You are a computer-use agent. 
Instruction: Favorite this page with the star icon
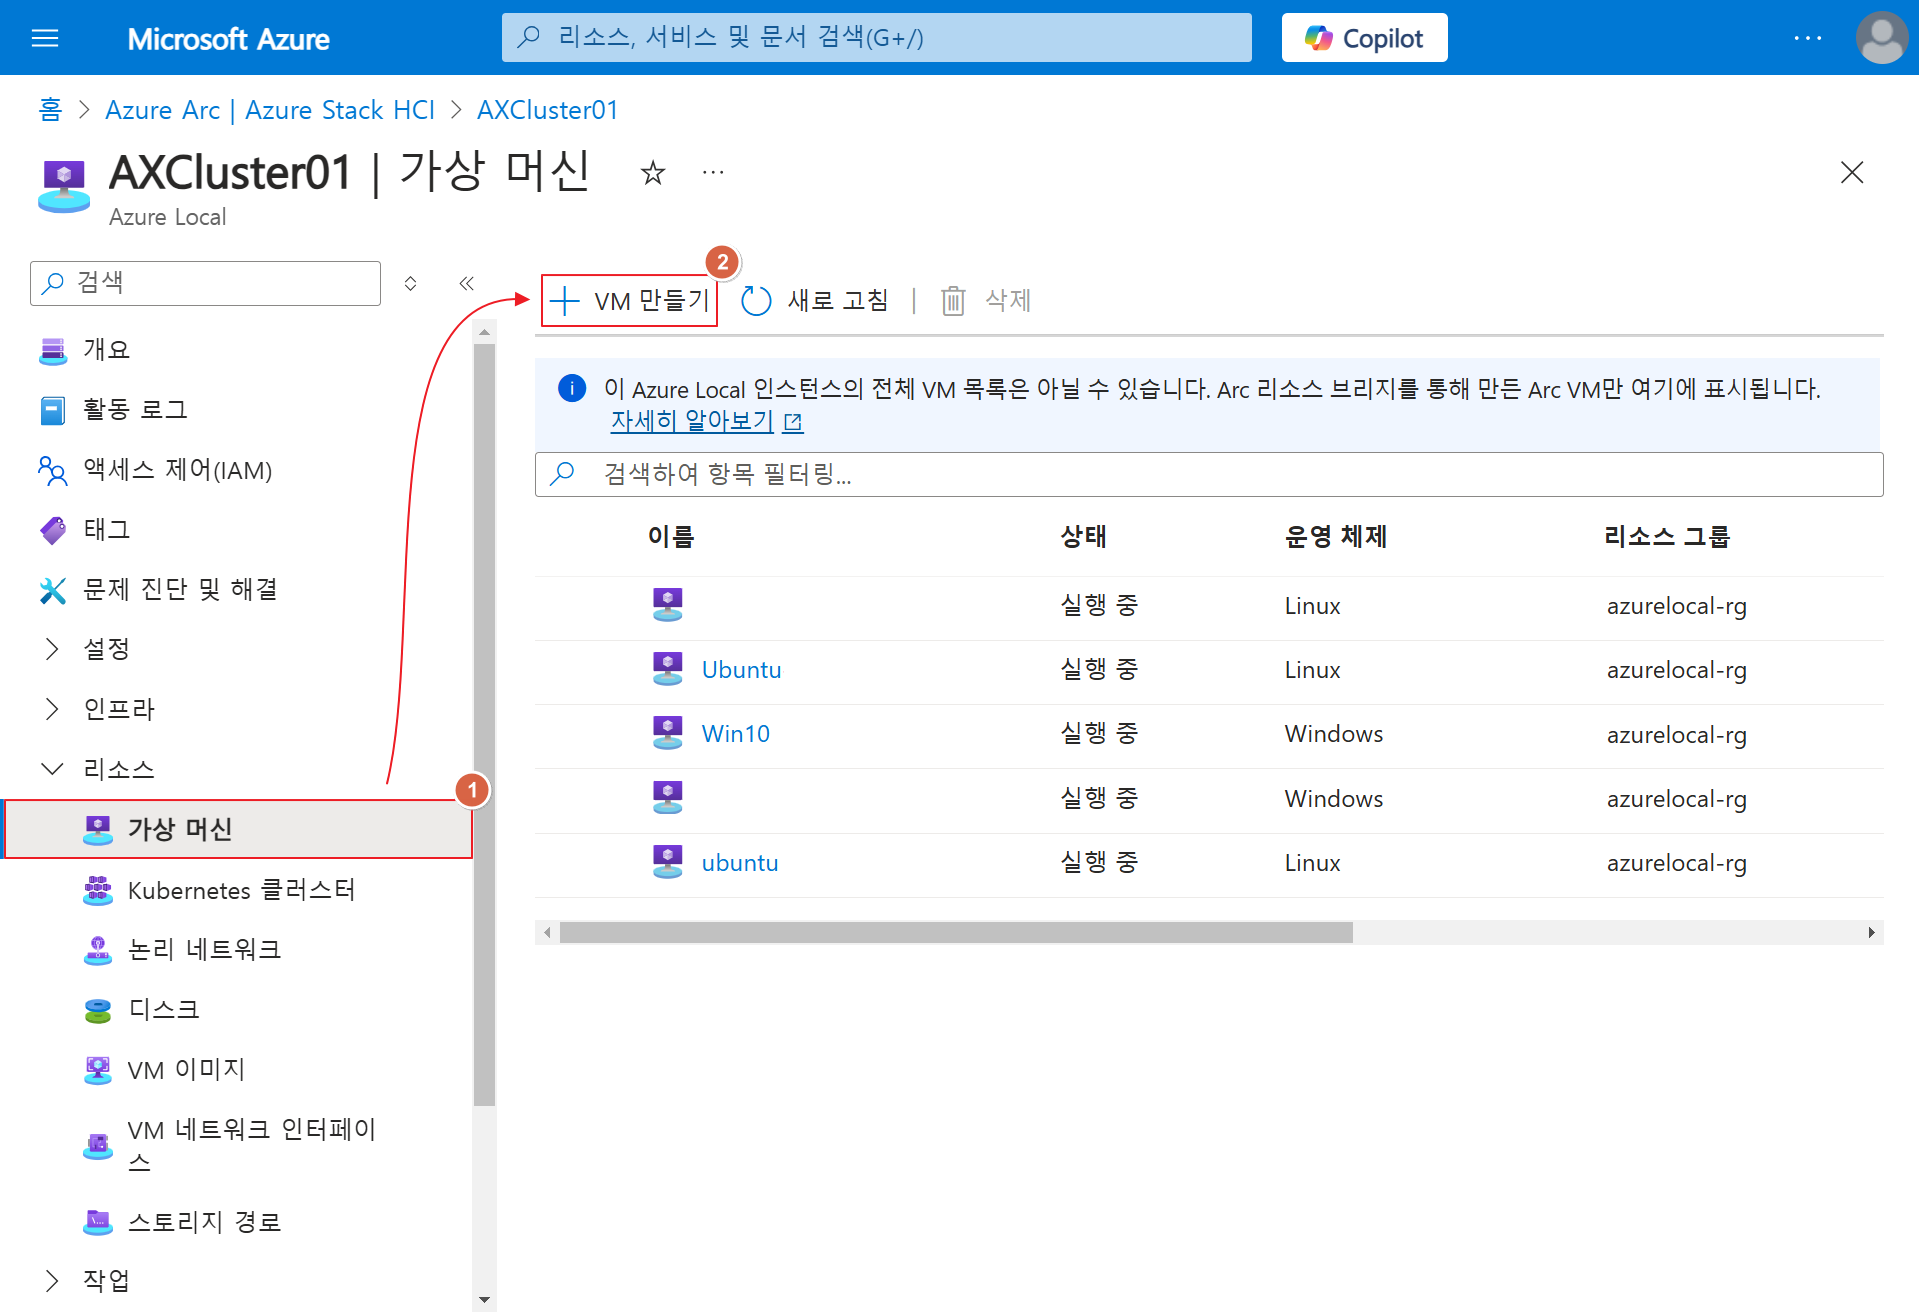tap(653, 173)
